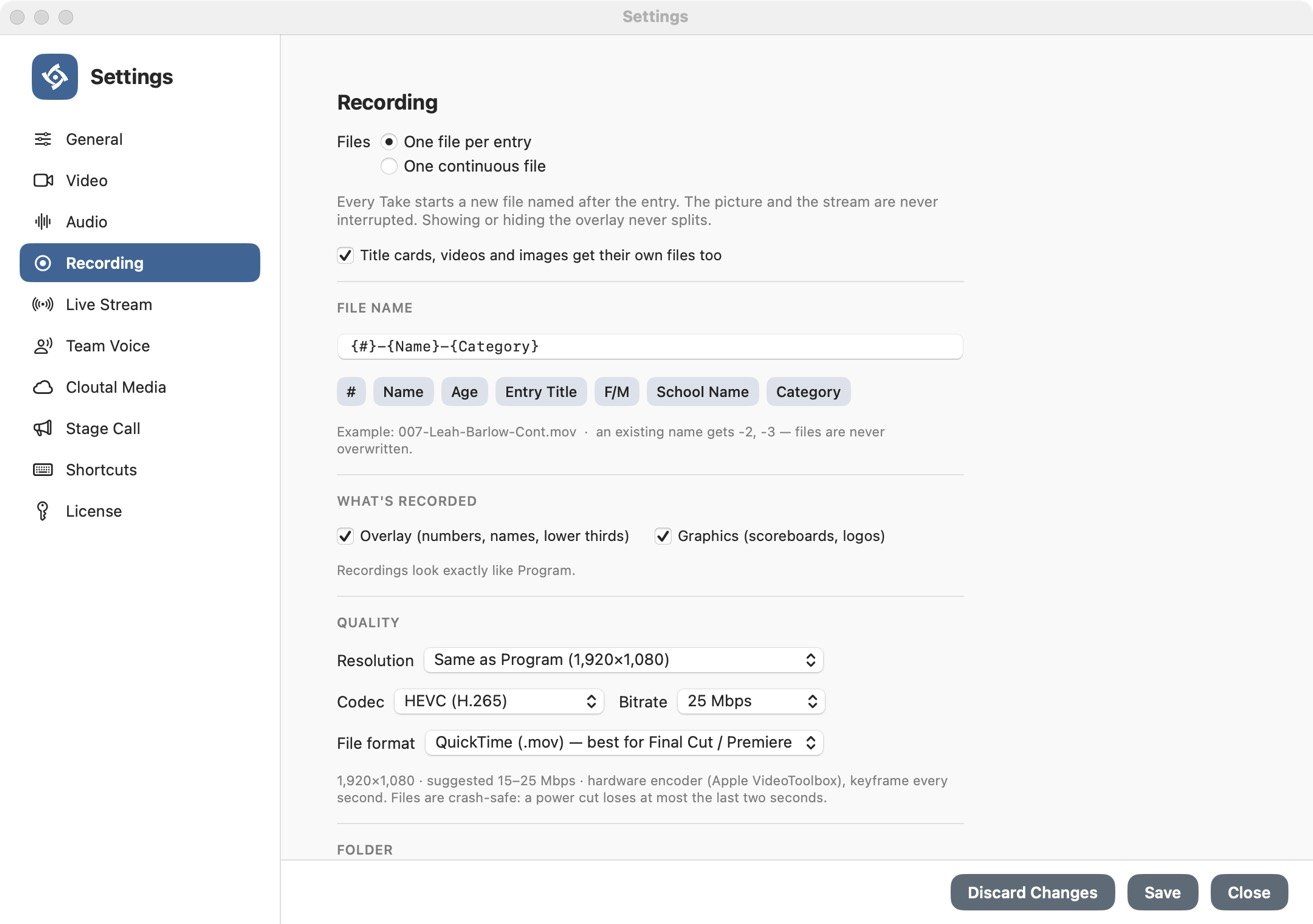
Task: Toggle title cards get their own files
Action: click(x=345, y=255)
